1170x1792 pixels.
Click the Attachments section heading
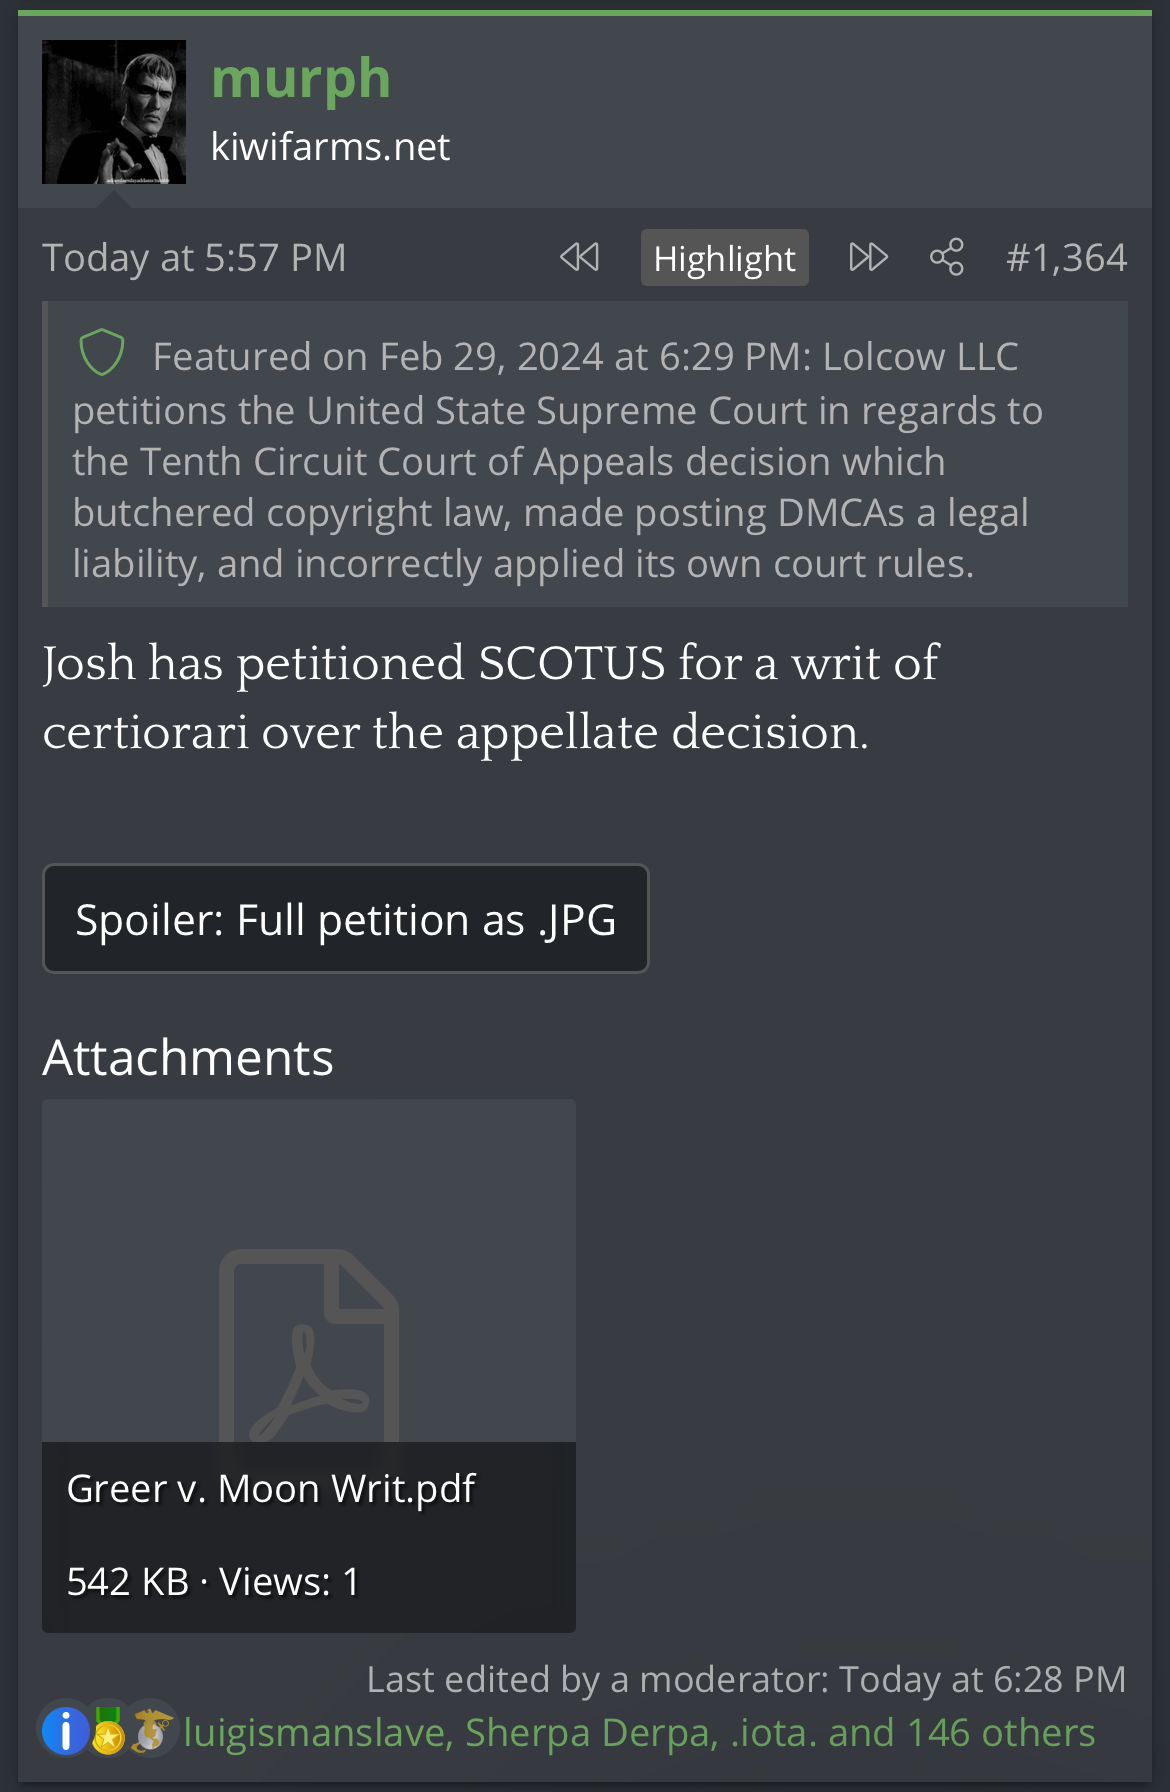click(188, 1057)
